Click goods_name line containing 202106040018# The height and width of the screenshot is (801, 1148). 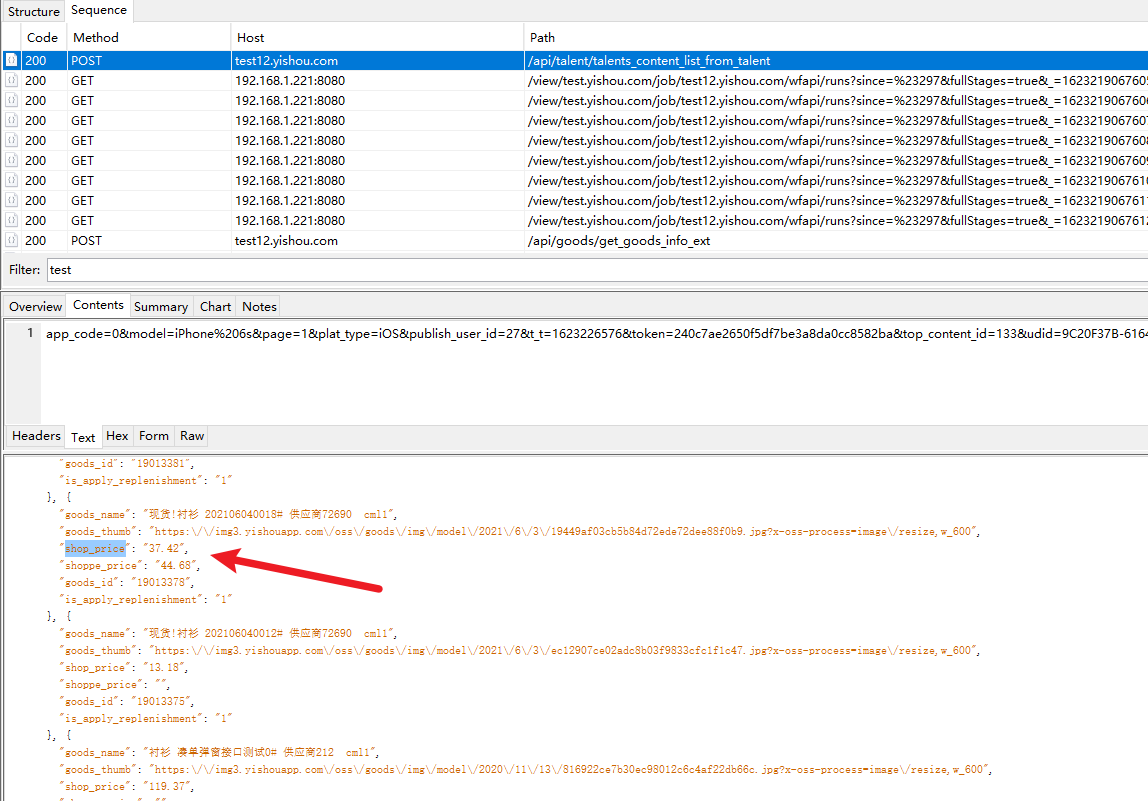tap(228, 514)
